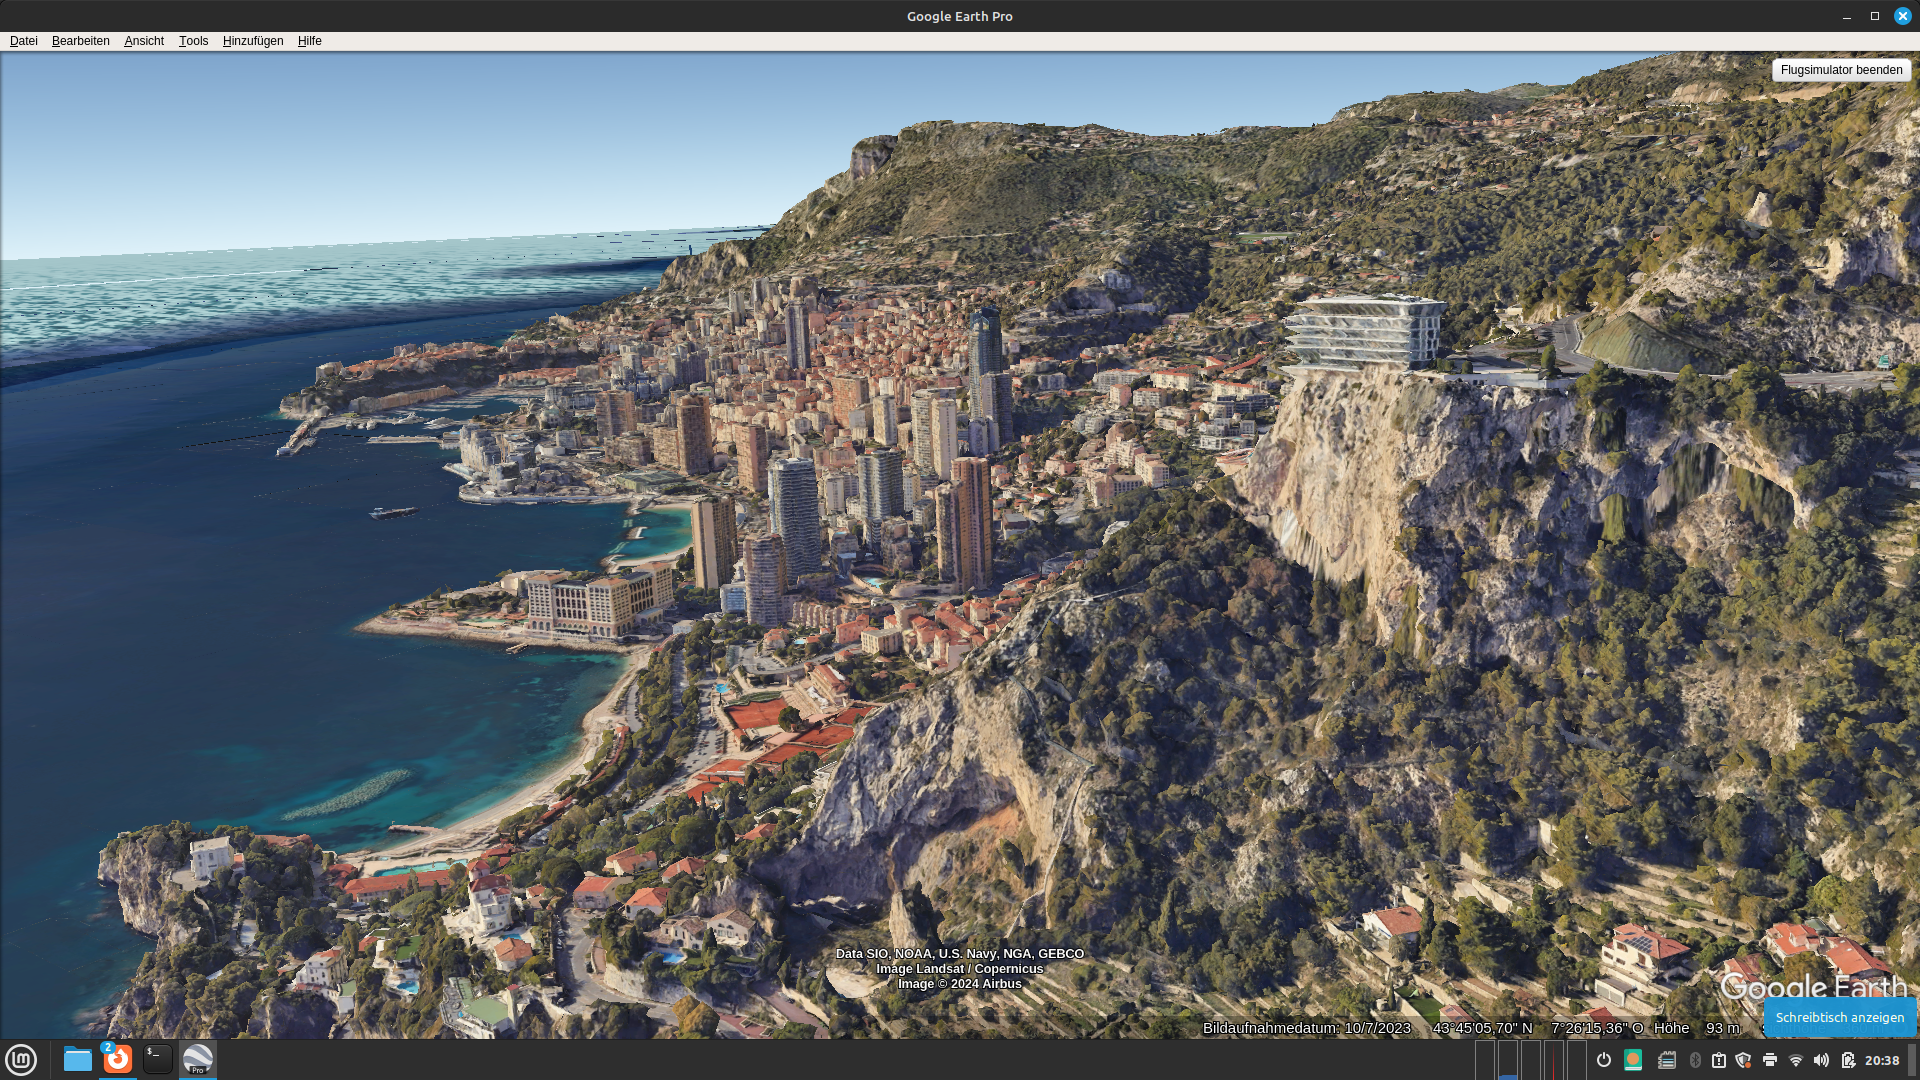Toggle the Bluetooth tray icon
Viewport: 1920px width, 1080px height.
(1695, 1060)
